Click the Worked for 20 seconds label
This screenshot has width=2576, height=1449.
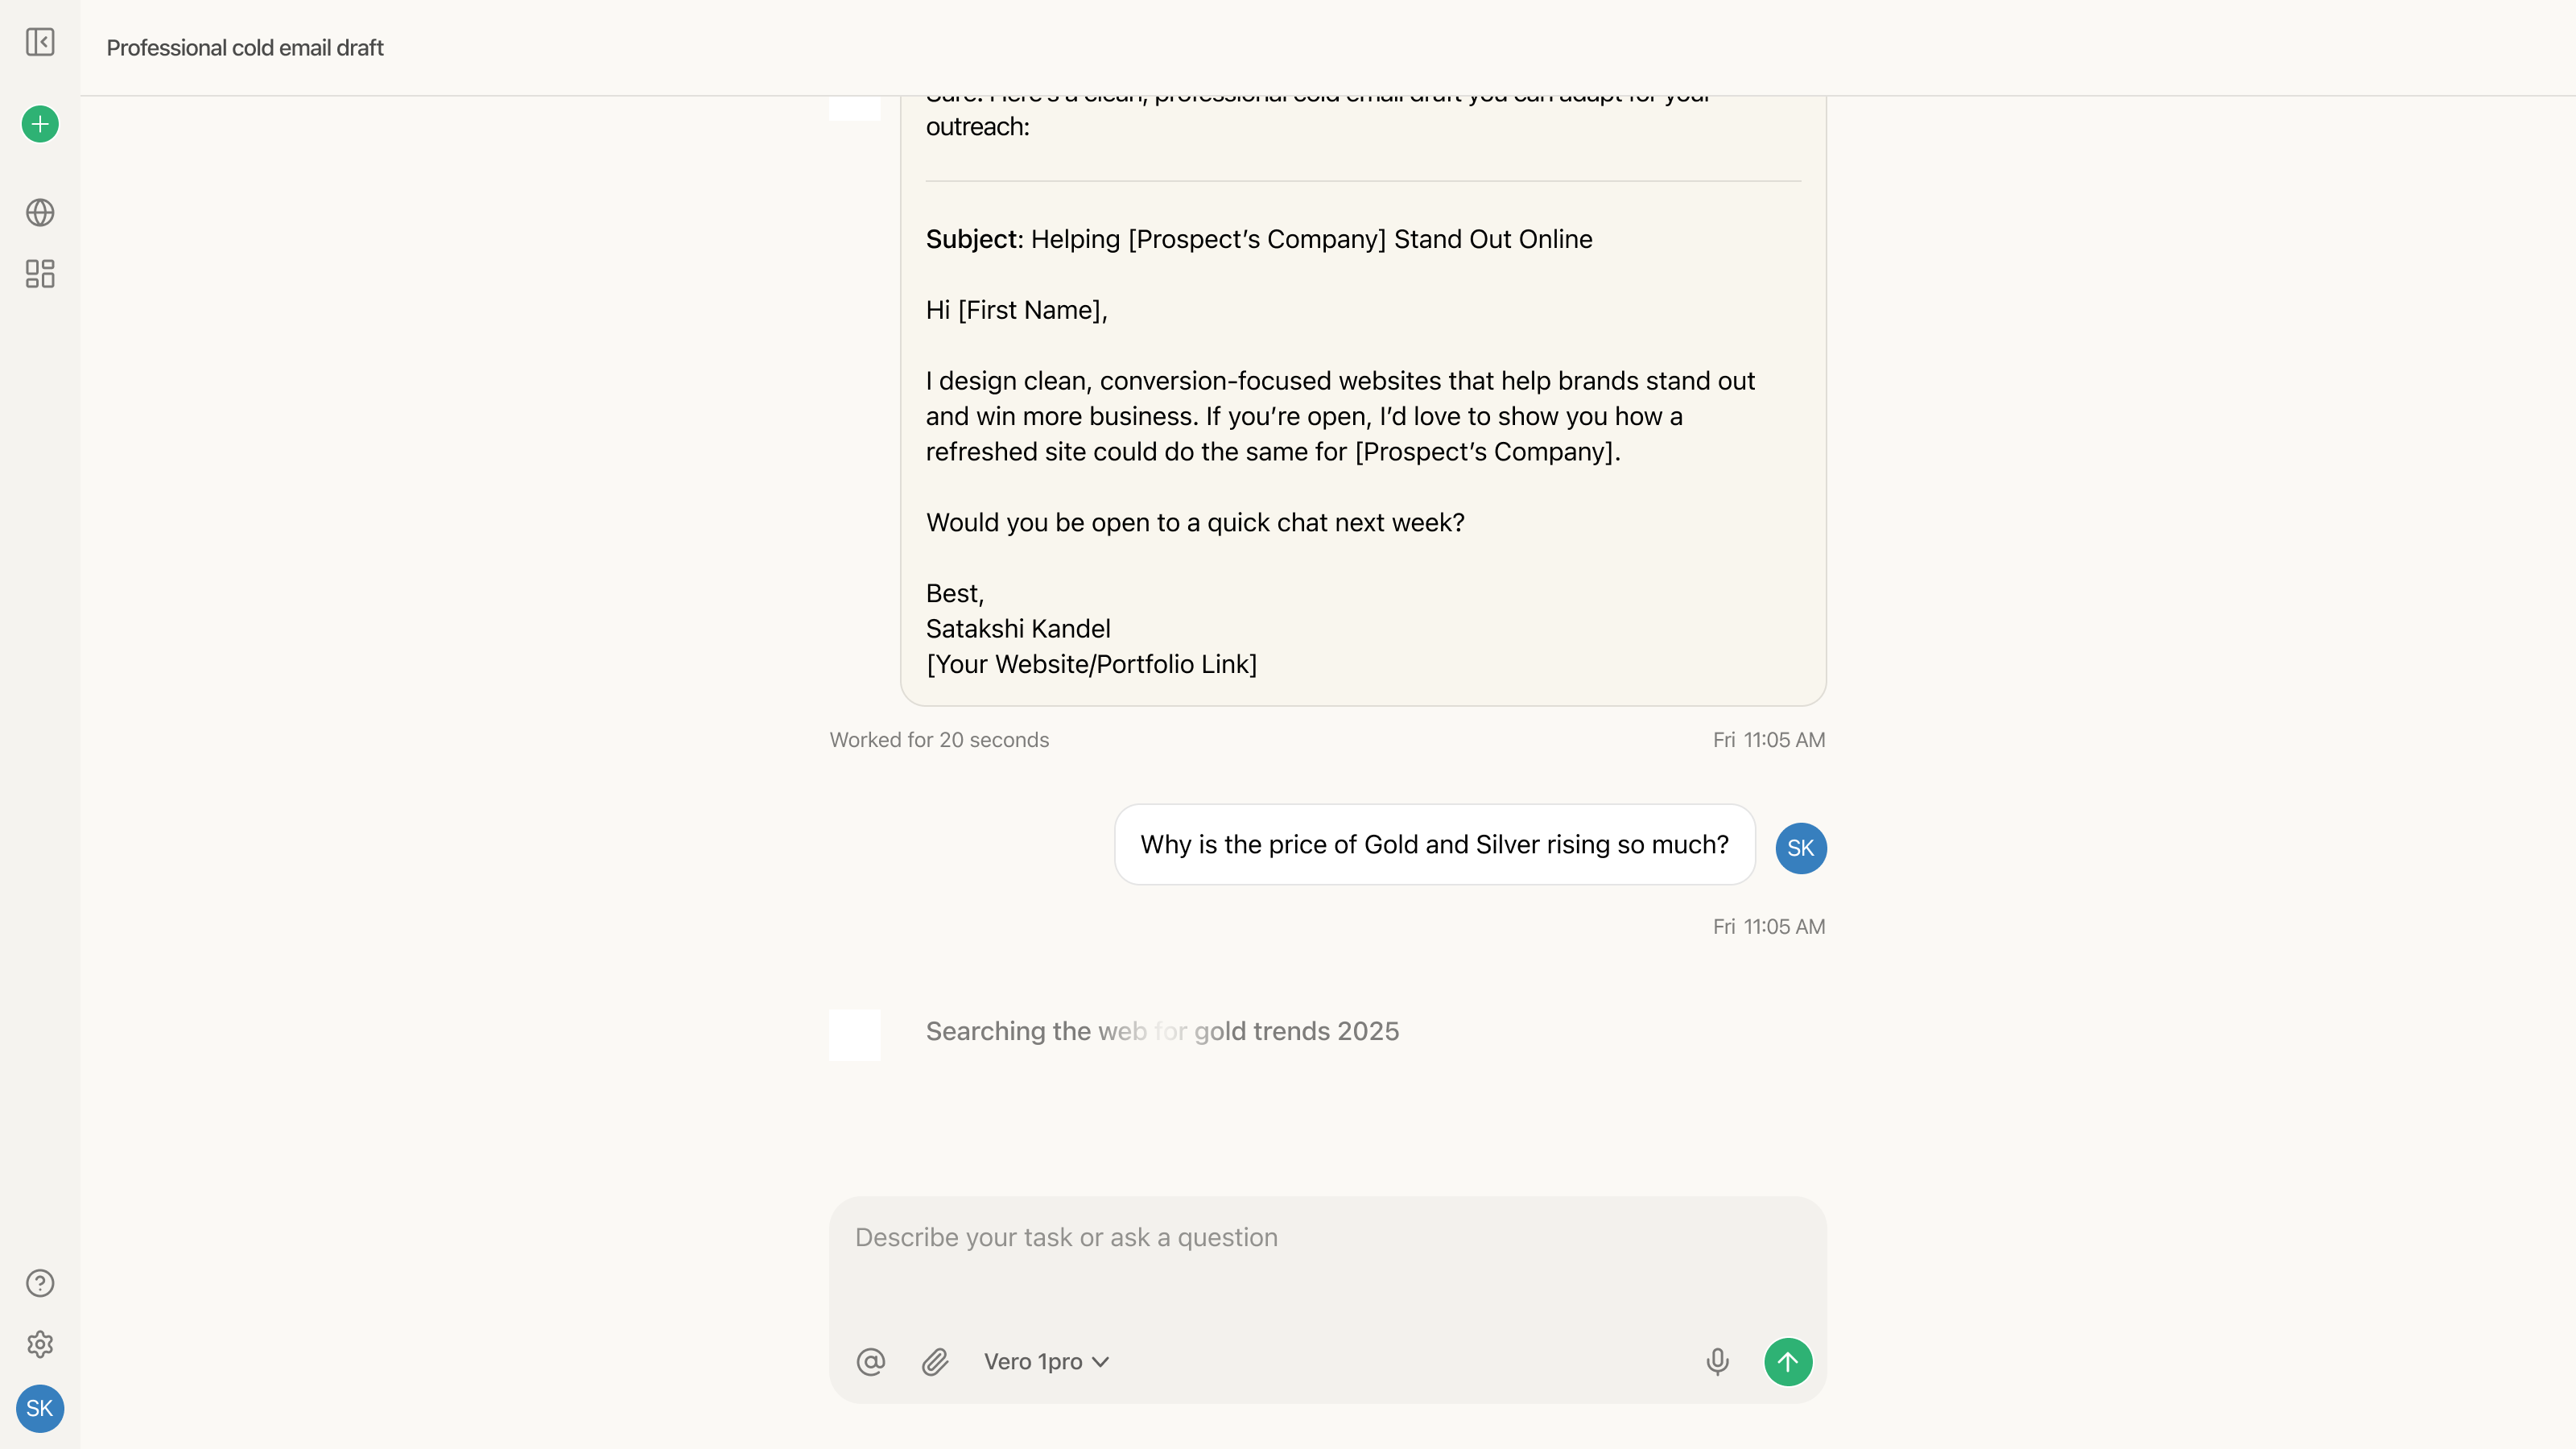click(939, 740)
